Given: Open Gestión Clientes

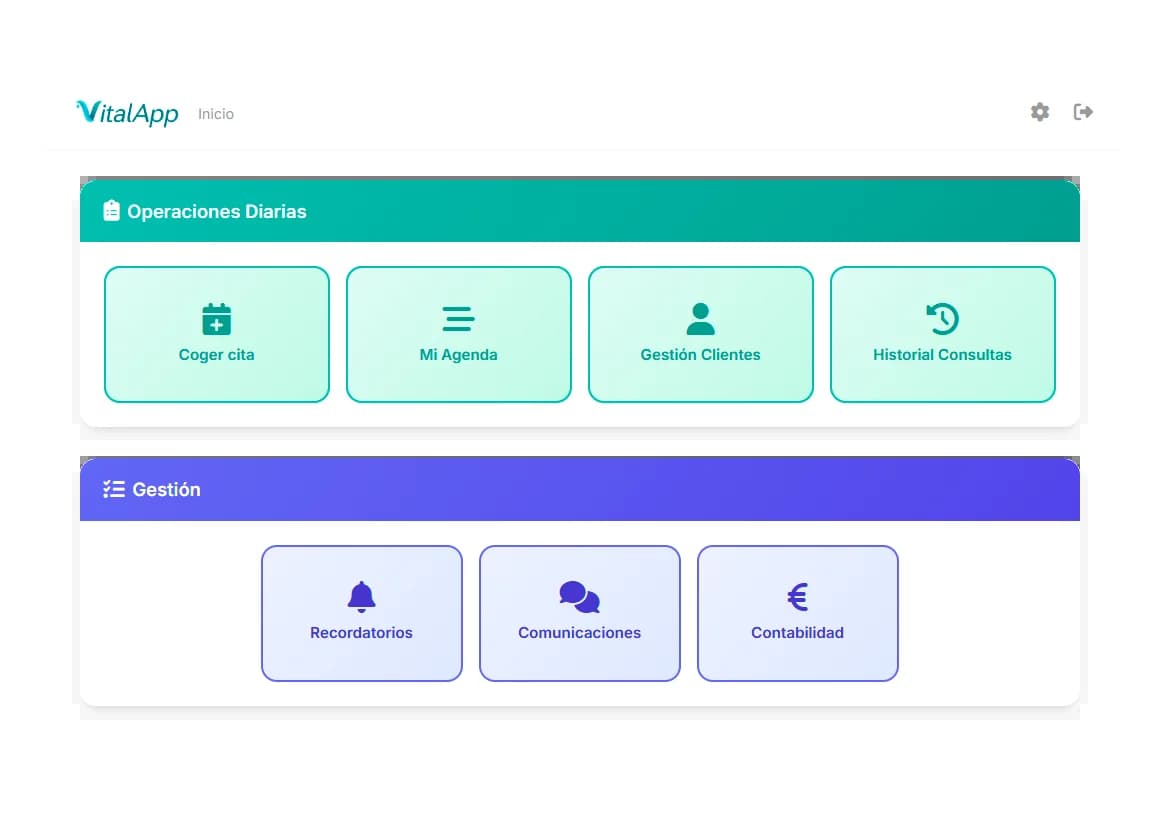Looking at the screenshot, I should 700,334.
